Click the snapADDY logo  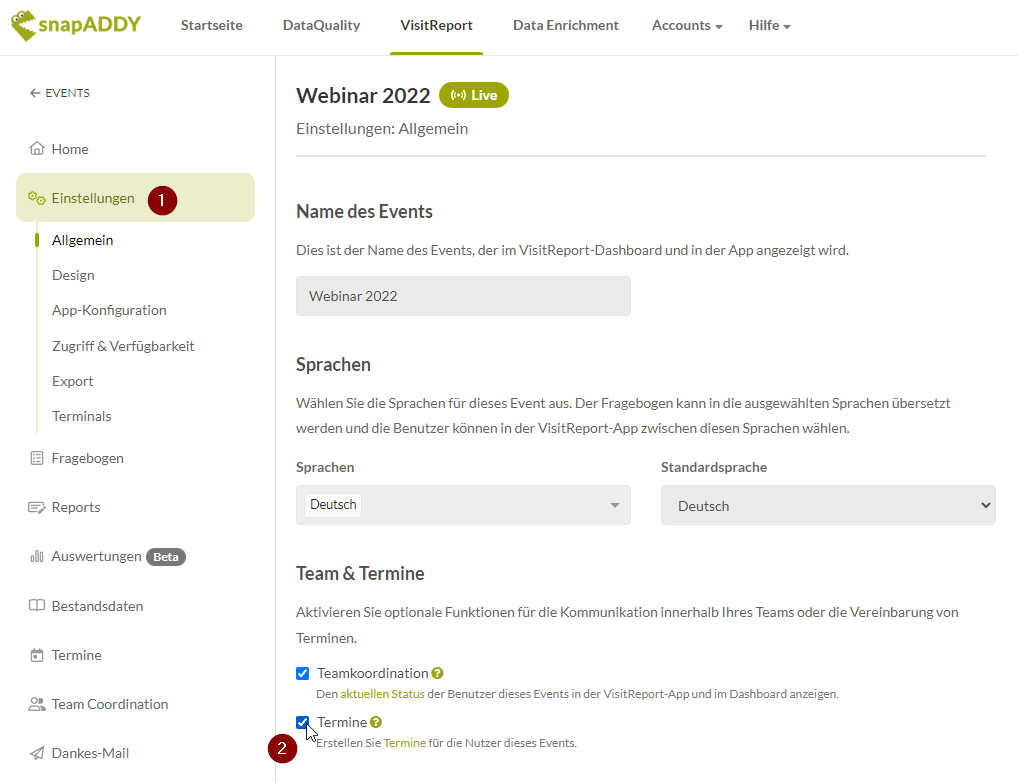tap(75, 25)
